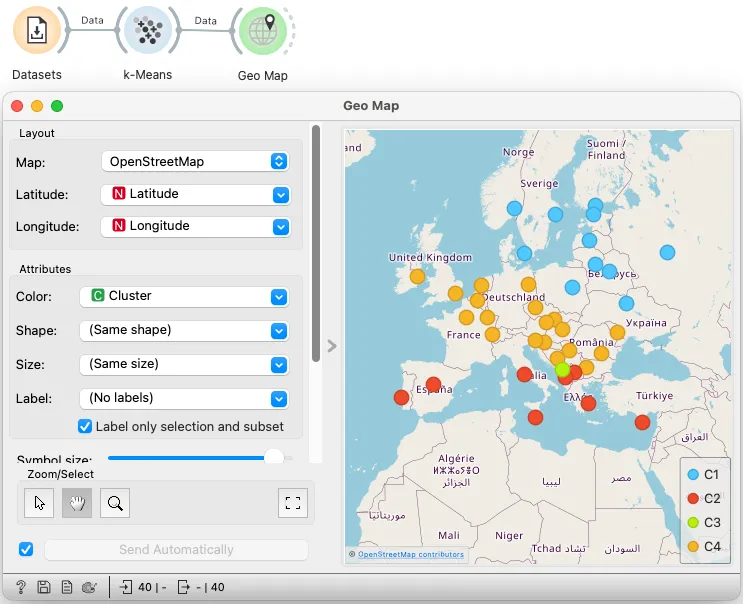Viewport: 743px width, 604px height.
Task: Select the red point near Portugal coast
Action: [401, 397]
